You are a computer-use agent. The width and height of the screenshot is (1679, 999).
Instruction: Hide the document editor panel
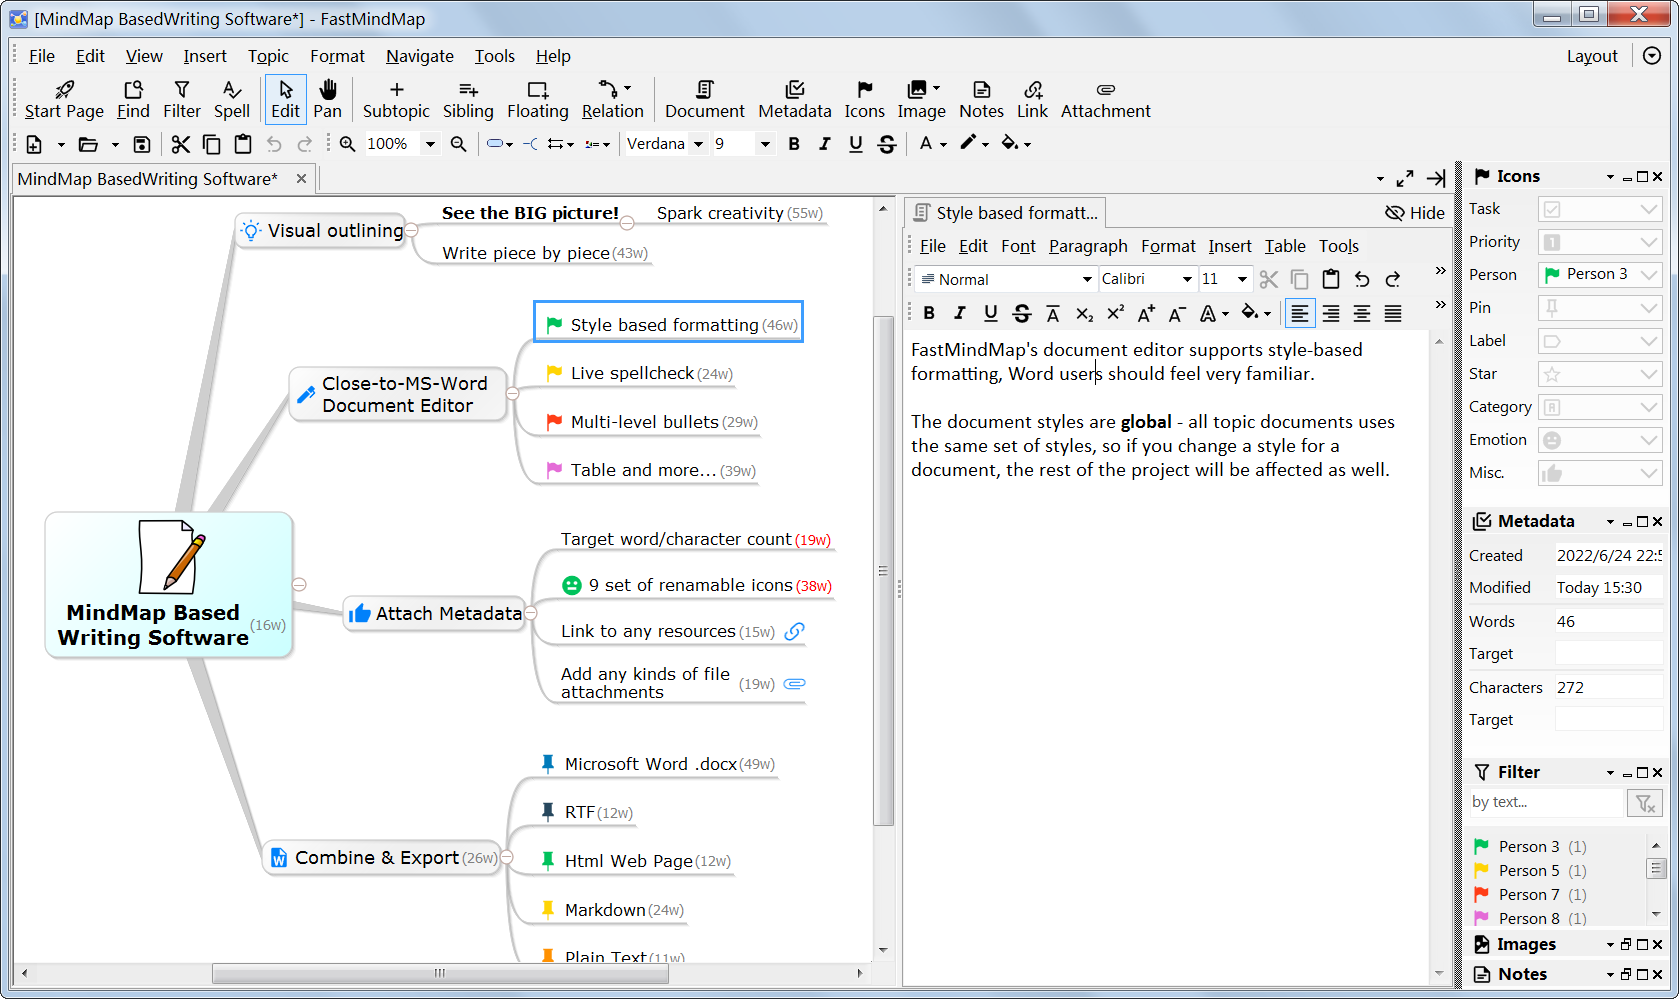pyautogui.click(x=1414, y=213)
